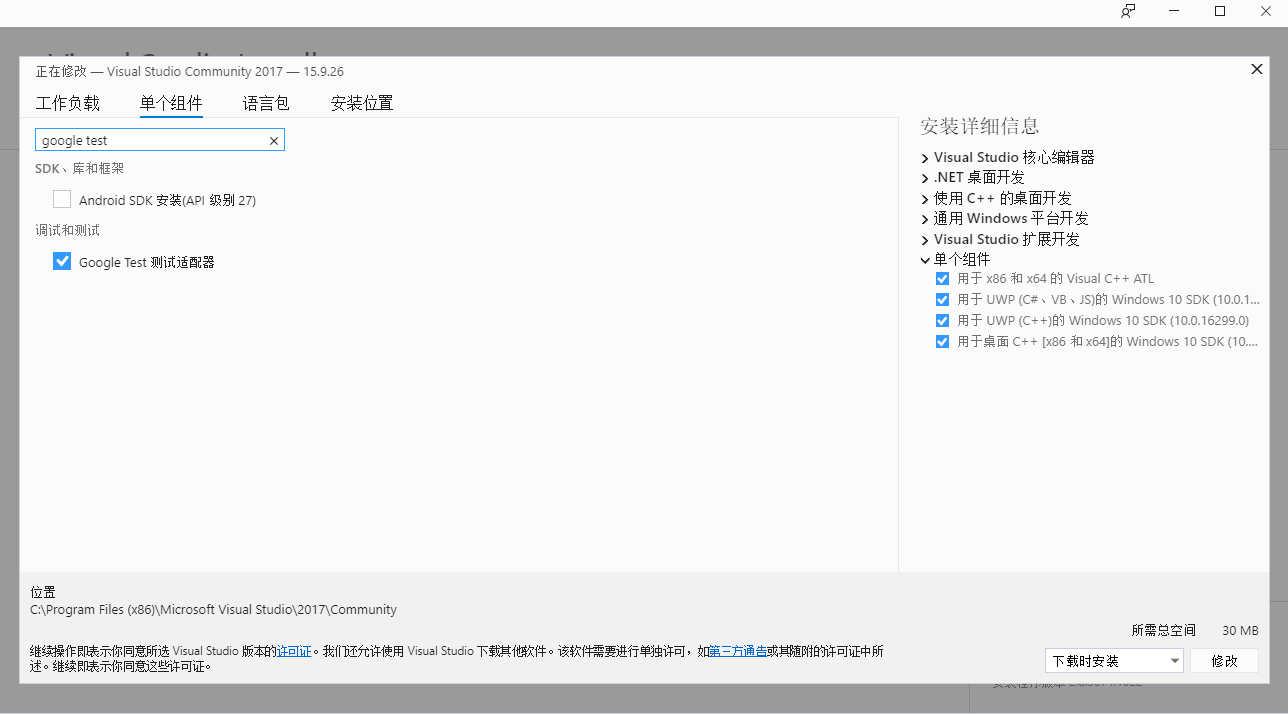Click the 调试和测试 category heading

(x=67, y=231)
